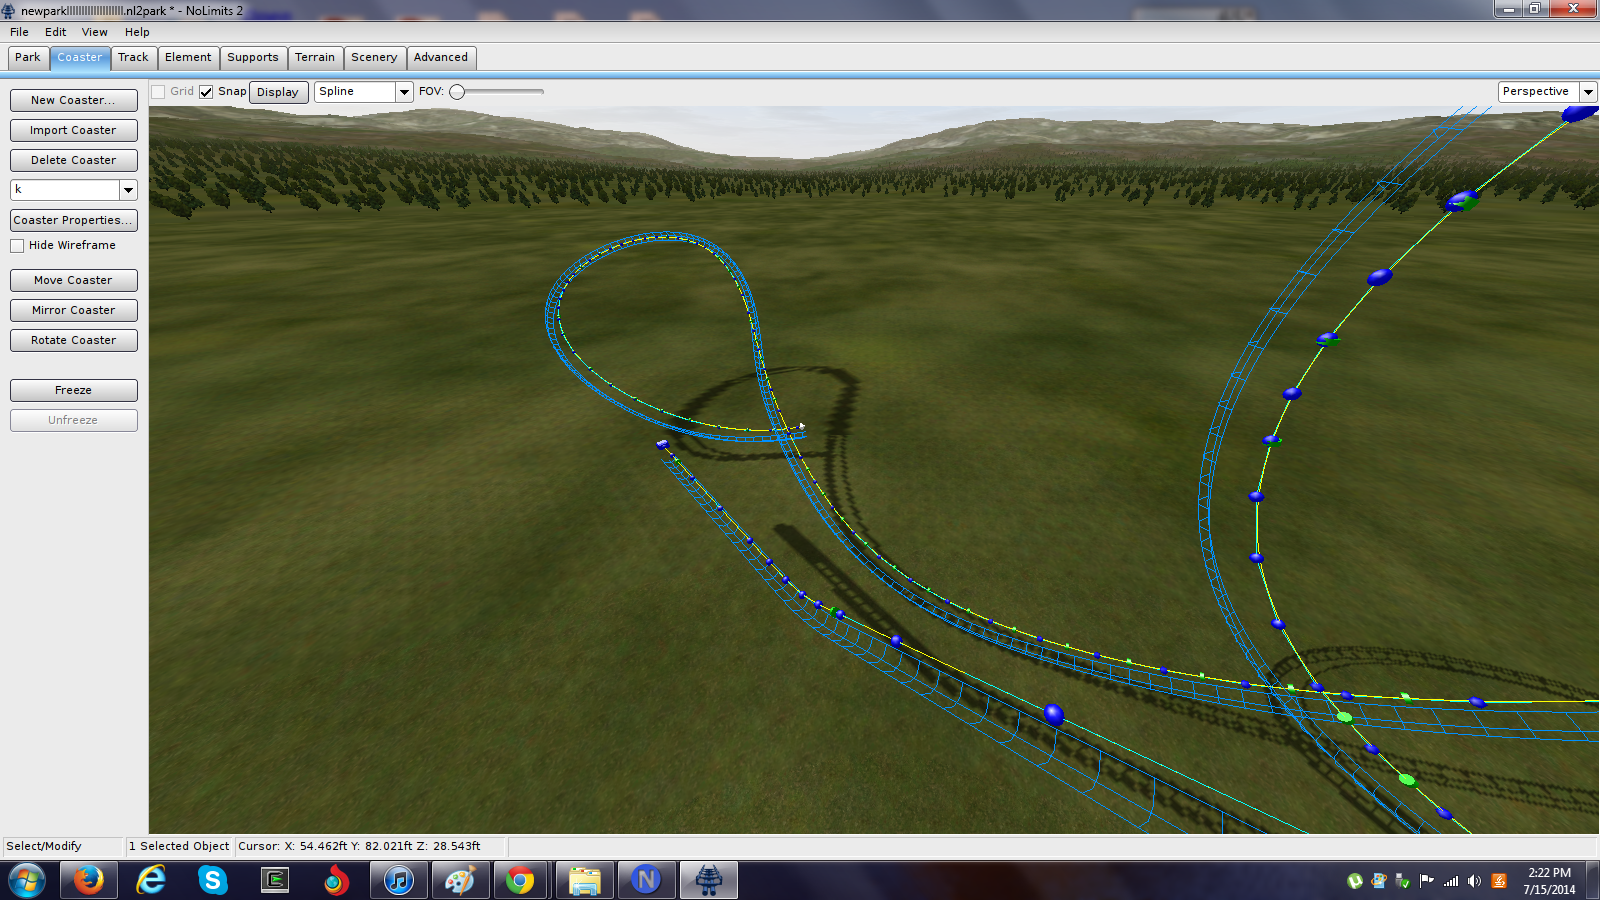Click the volume speaker tray icon
Viewport: 1600px width, 900px height.
tap(1474, 881)
